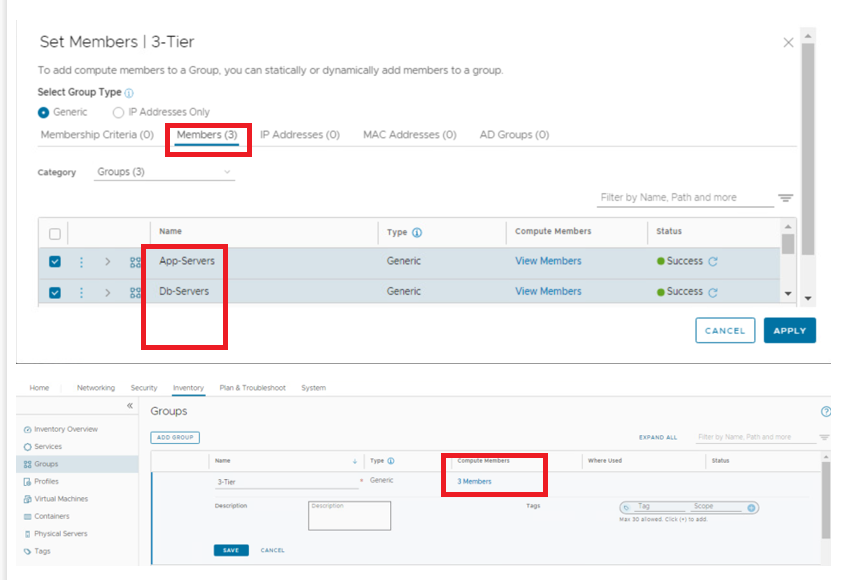Open the Category Groups (3) dropdown

click(164, 172)
